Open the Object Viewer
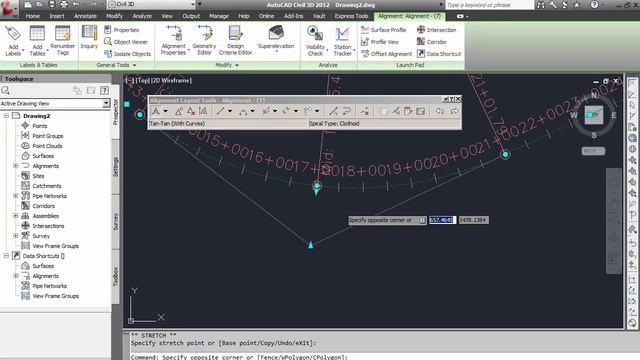The image size is (640, 360). coord(126,42)
